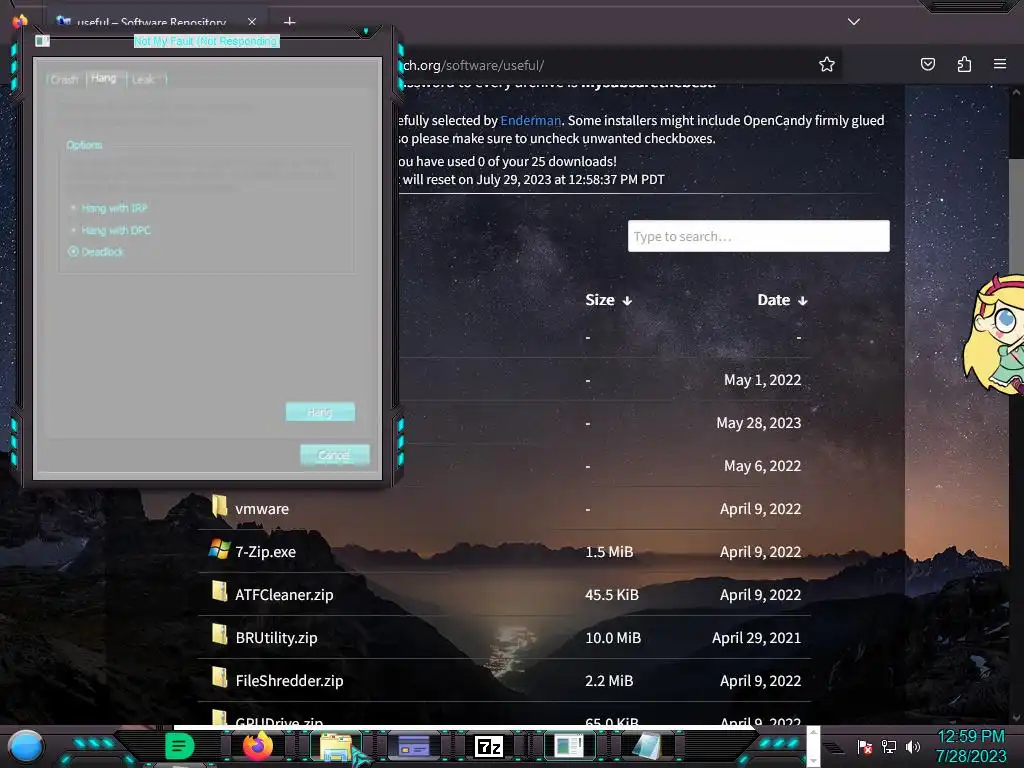
Task: Open BRUtility.zip link
Action: [x=276, y=638]
